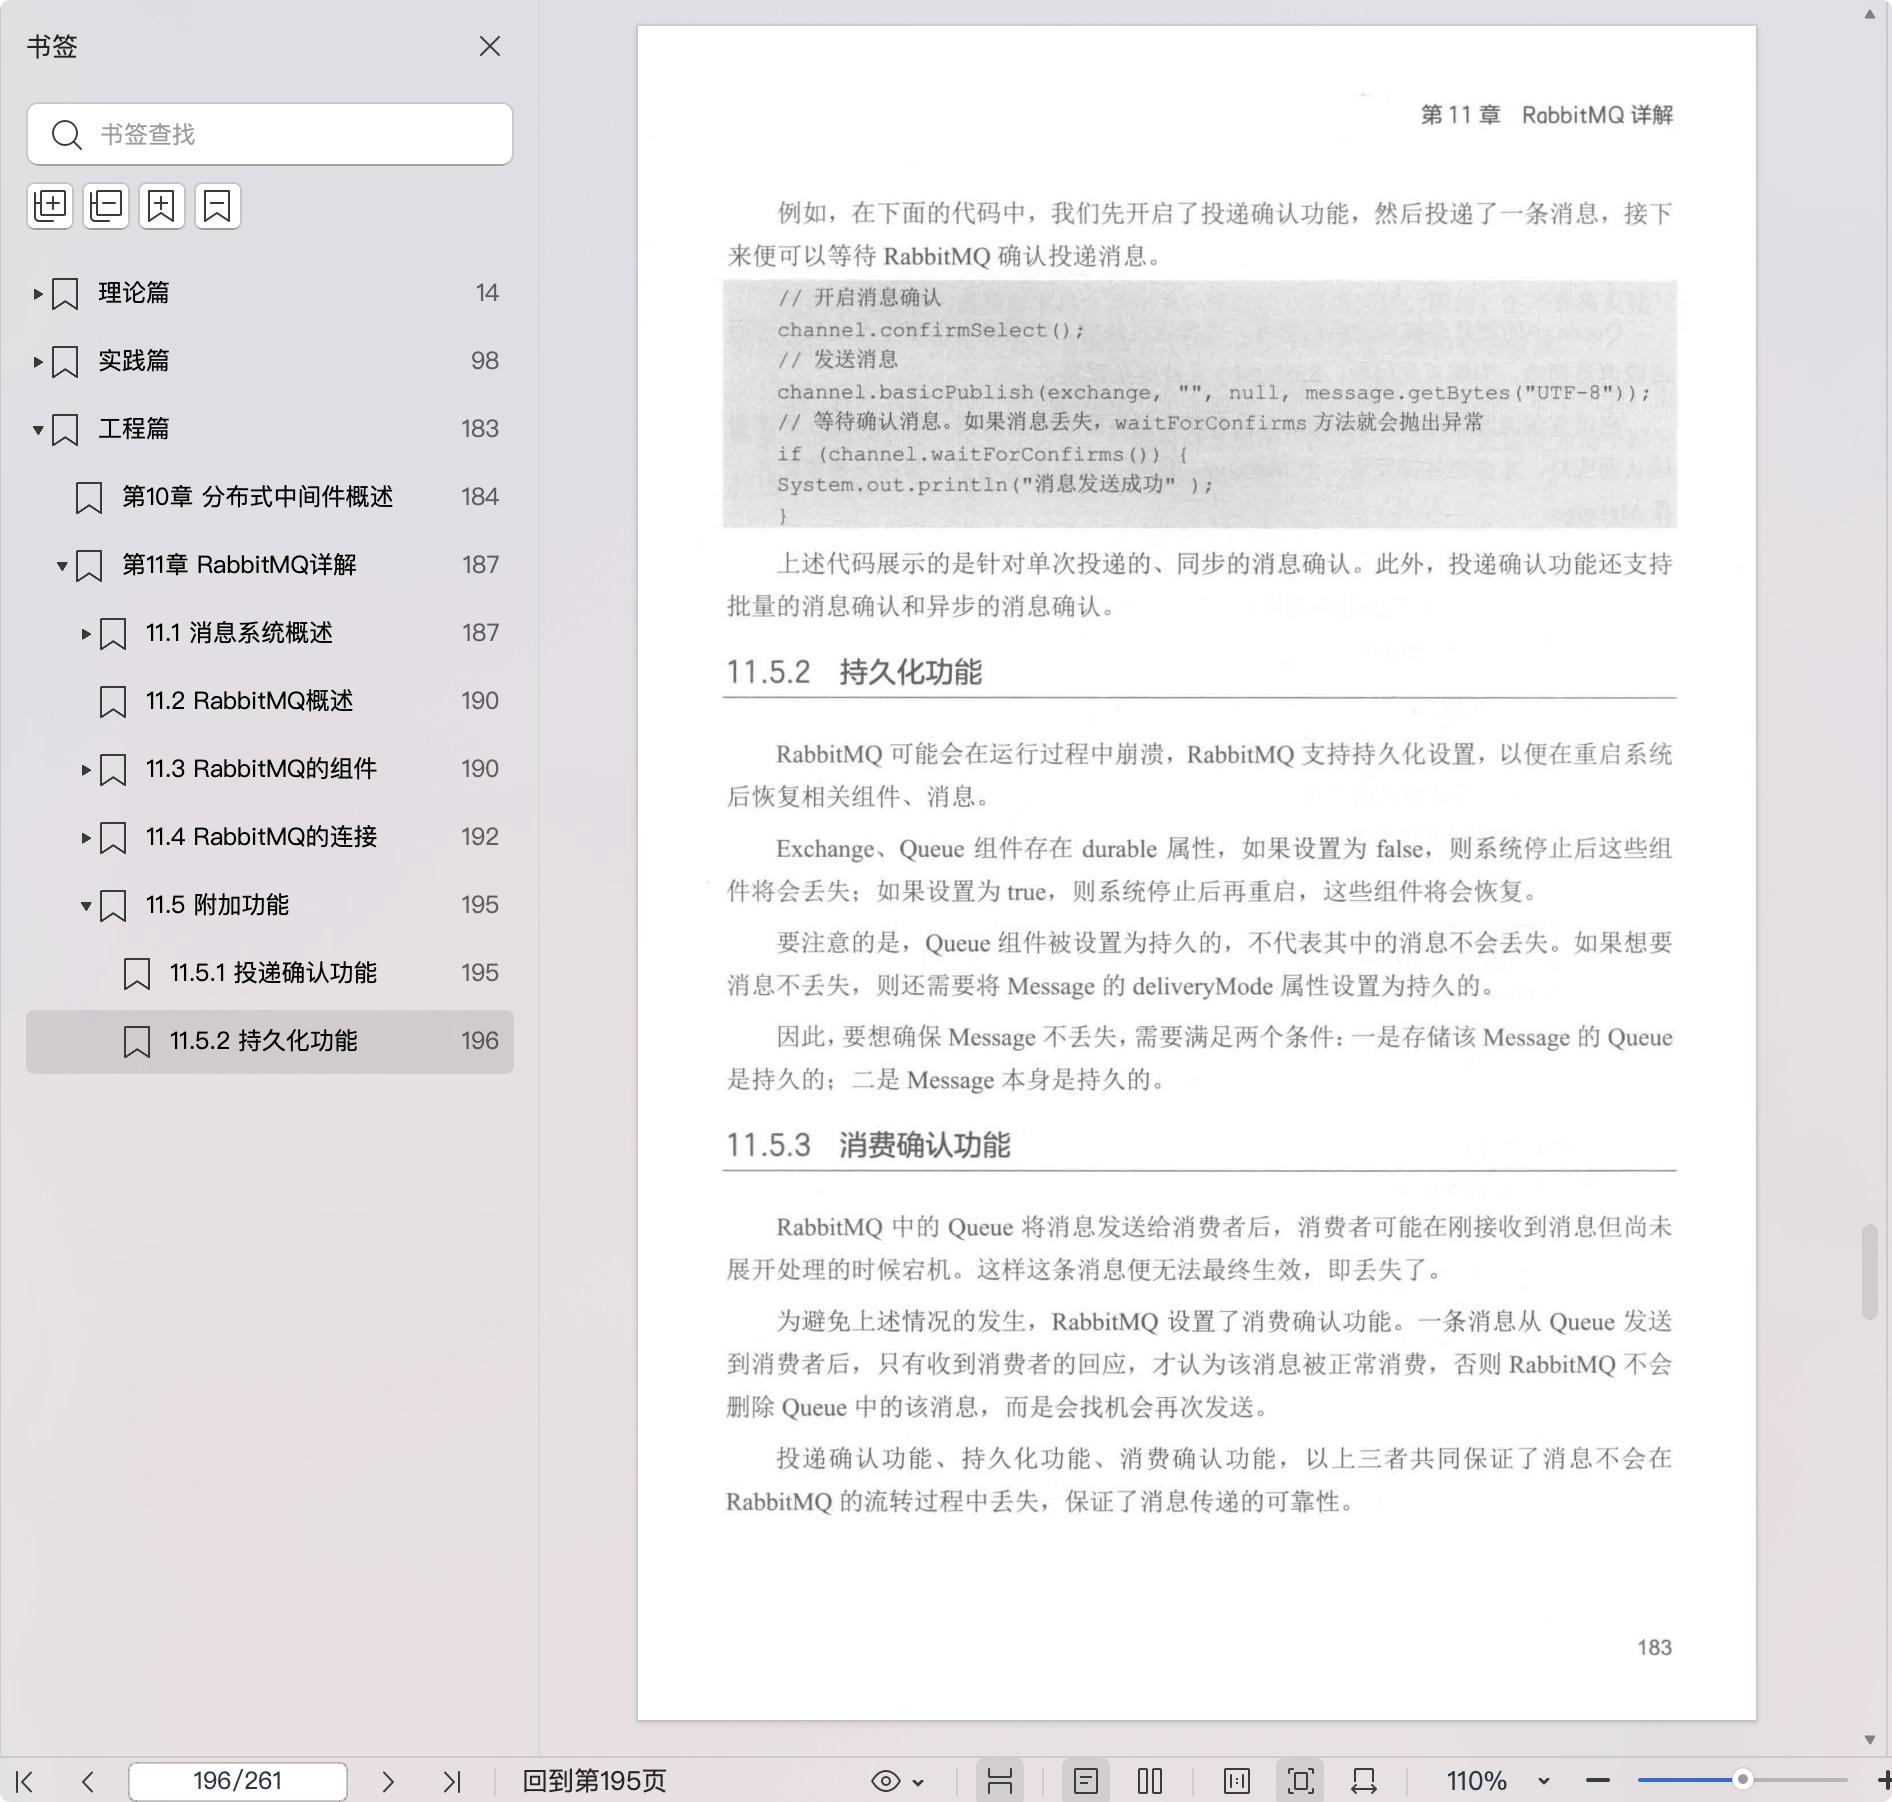Collapse the 11.5 附加功能 bookmark

pos(86,906)
